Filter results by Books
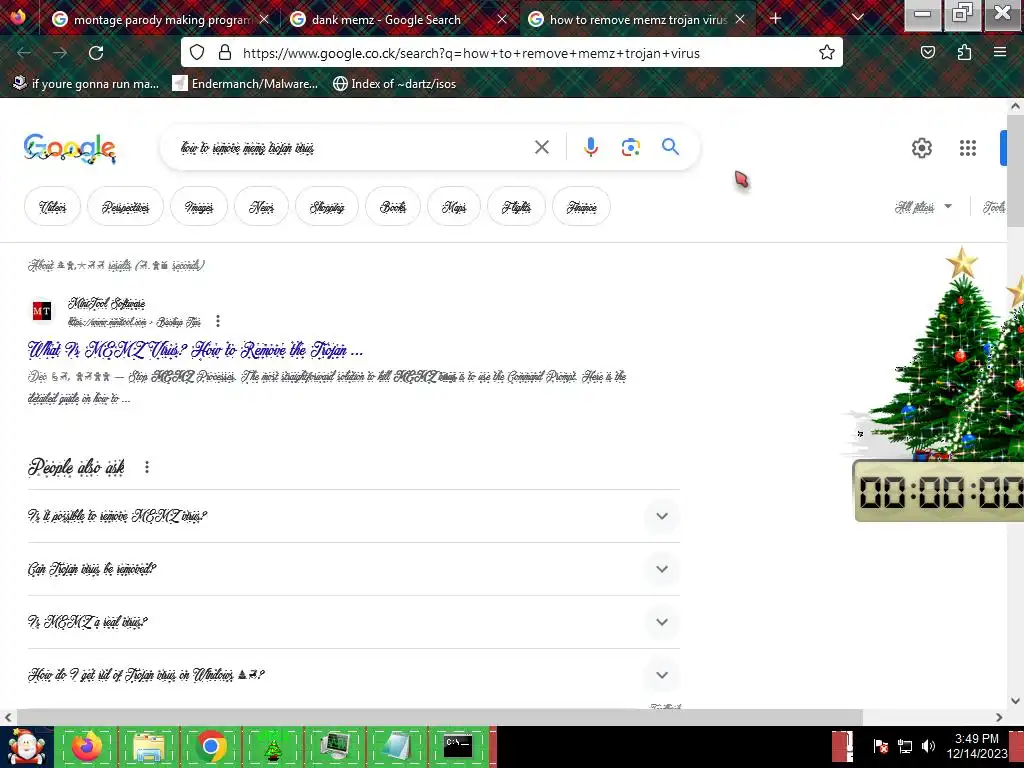This screenshot has width=1024, height=768. pyautogui.click(x=392, y=207)
